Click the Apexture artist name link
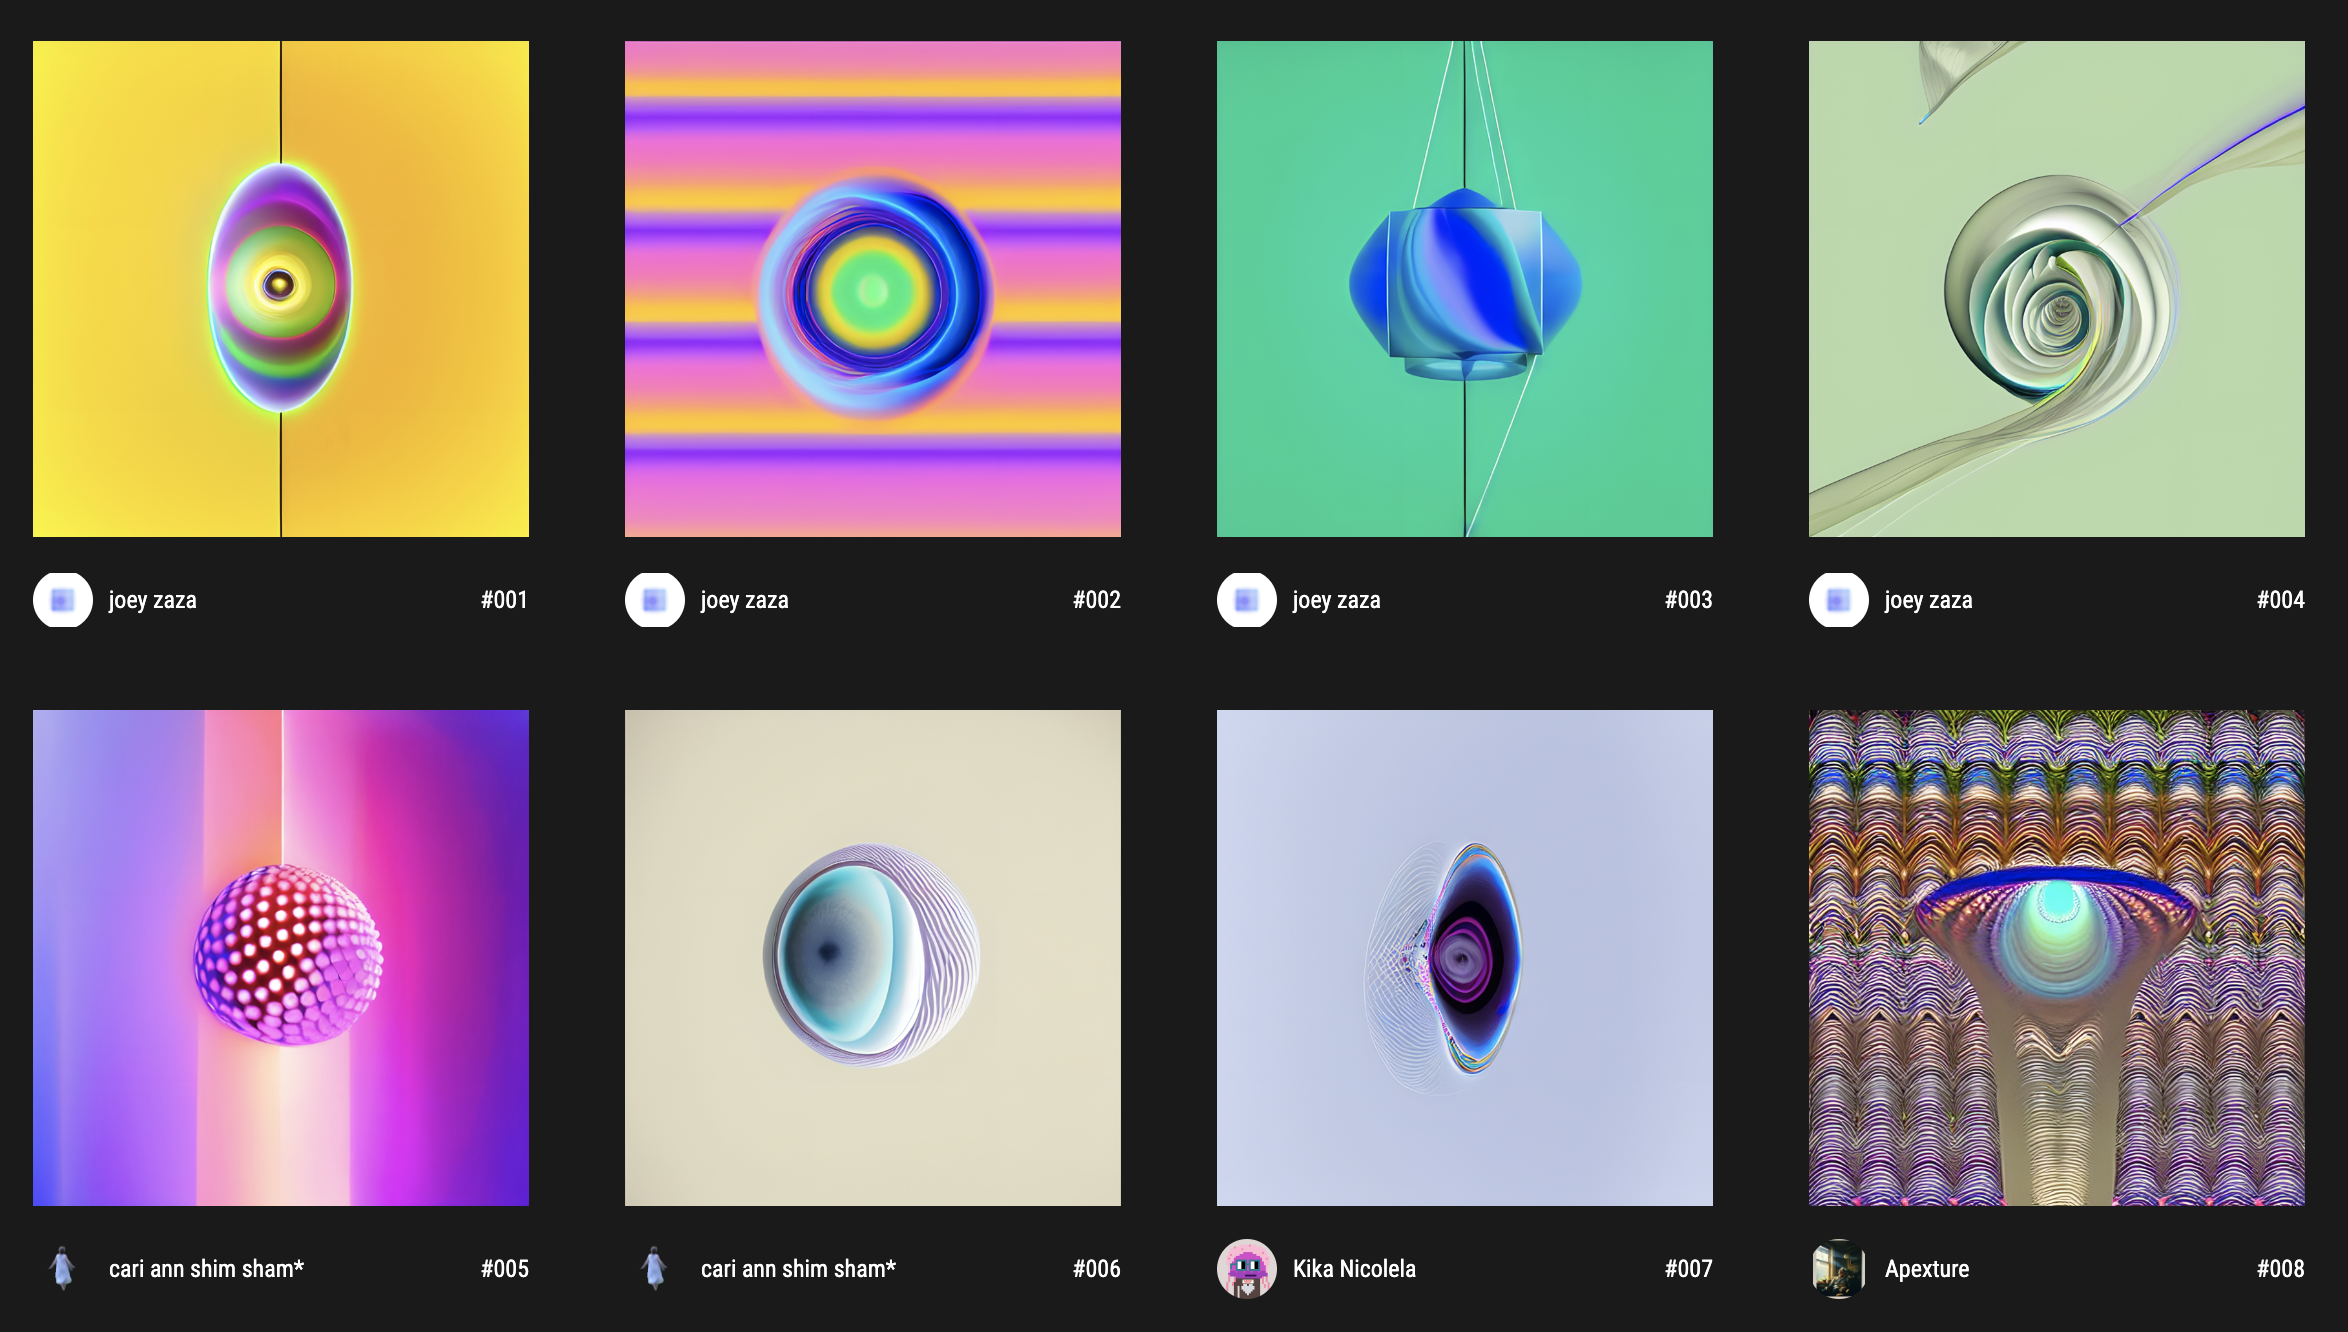Image resolution: width=2348 pixels, height=1332 pixels. (1927, 1269)
